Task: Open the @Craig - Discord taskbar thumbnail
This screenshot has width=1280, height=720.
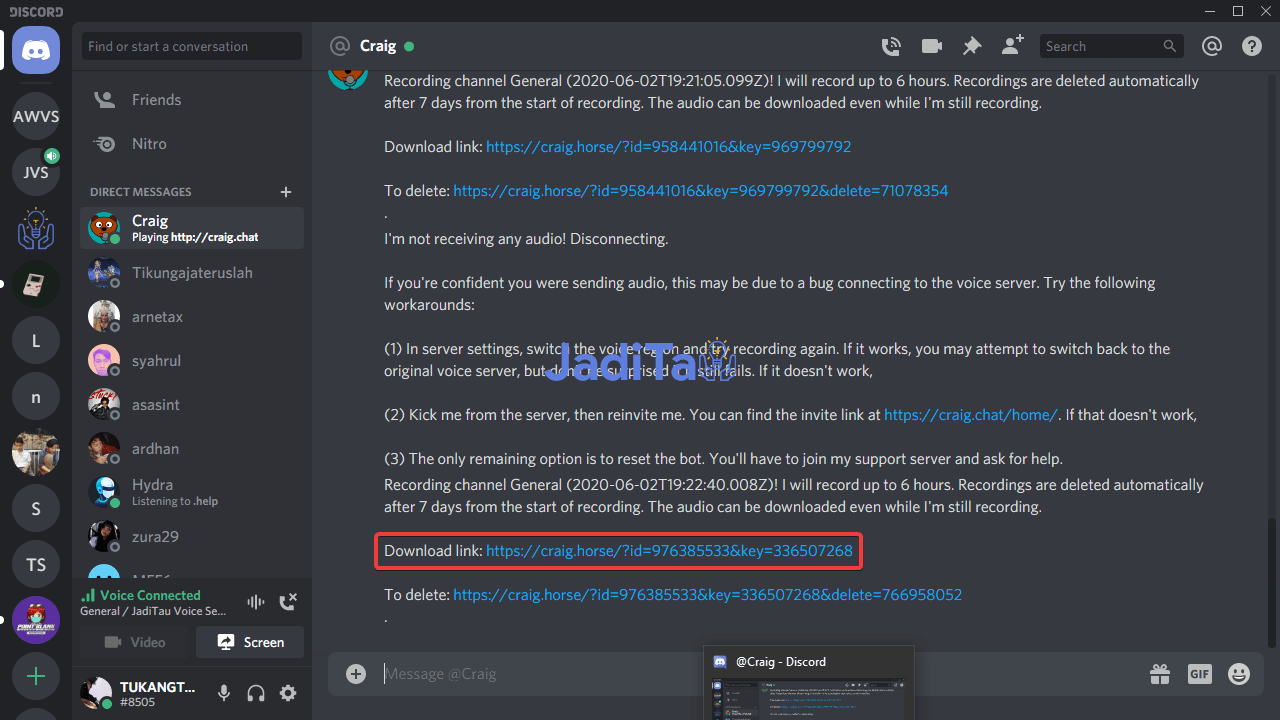Action: [x=808, y=683]
